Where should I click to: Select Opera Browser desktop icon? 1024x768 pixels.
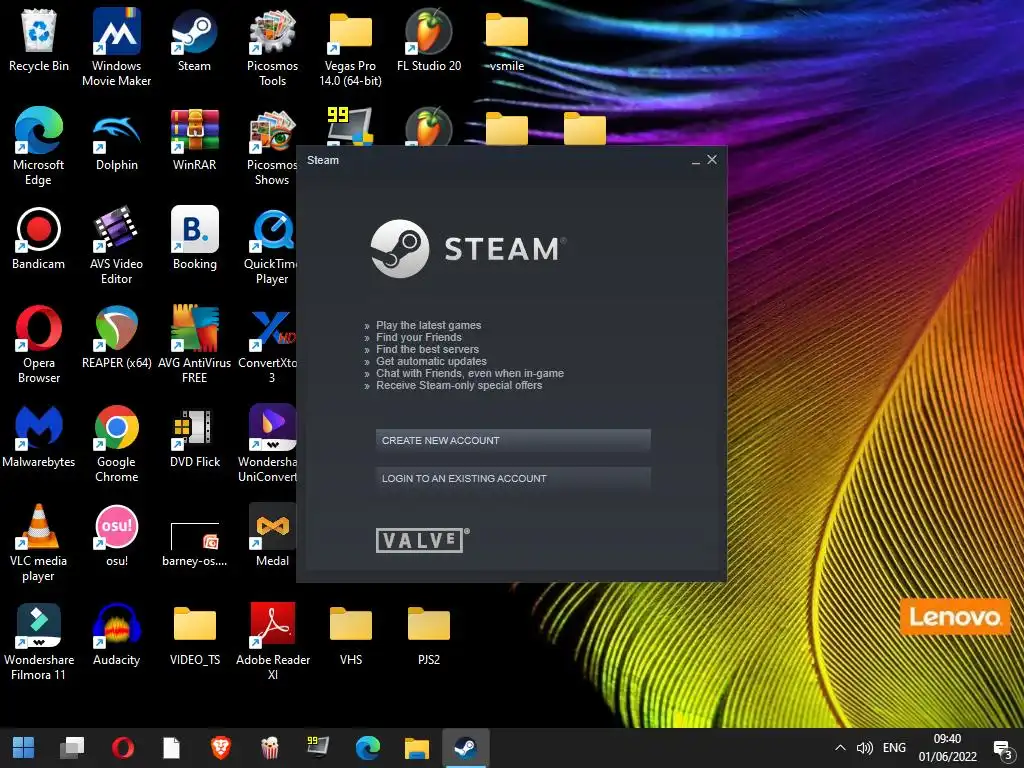coord(39,345)
